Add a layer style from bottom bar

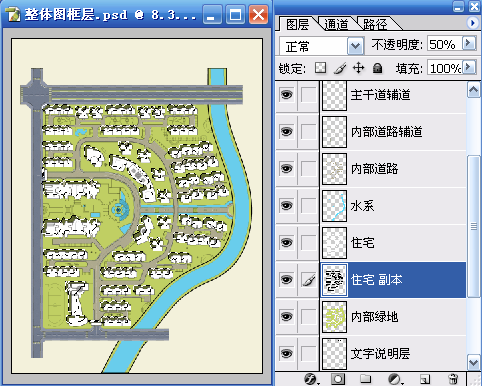tap(310, 379)
